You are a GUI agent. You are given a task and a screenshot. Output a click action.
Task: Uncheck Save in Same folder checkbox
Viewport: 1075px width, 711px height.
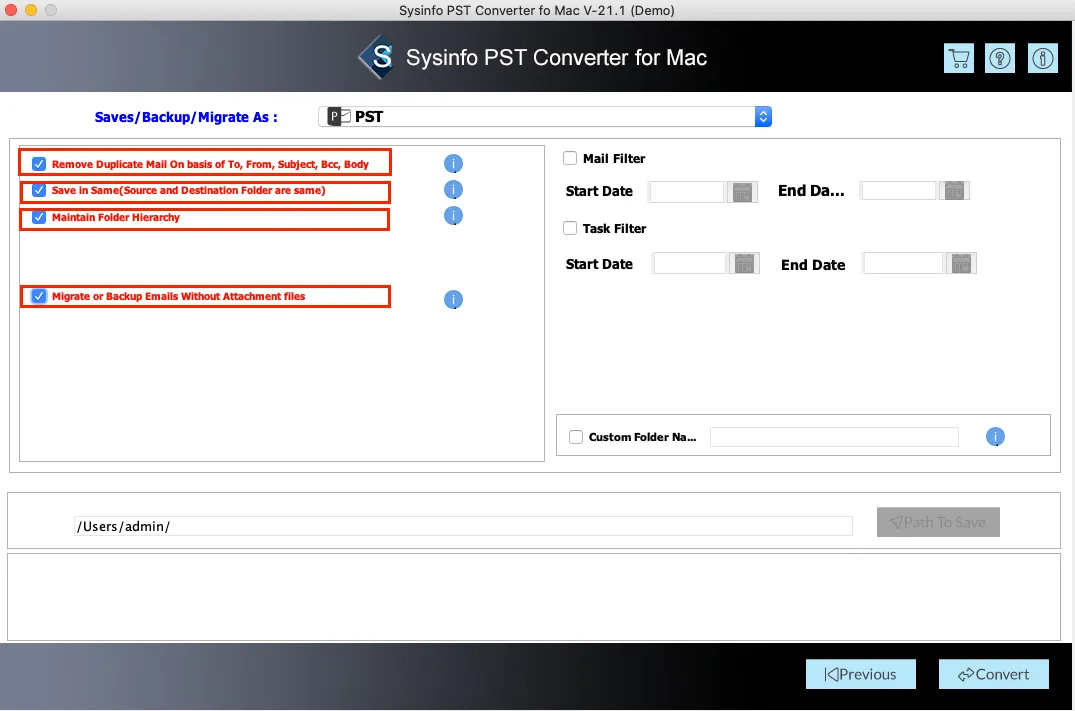click(39, 191)
